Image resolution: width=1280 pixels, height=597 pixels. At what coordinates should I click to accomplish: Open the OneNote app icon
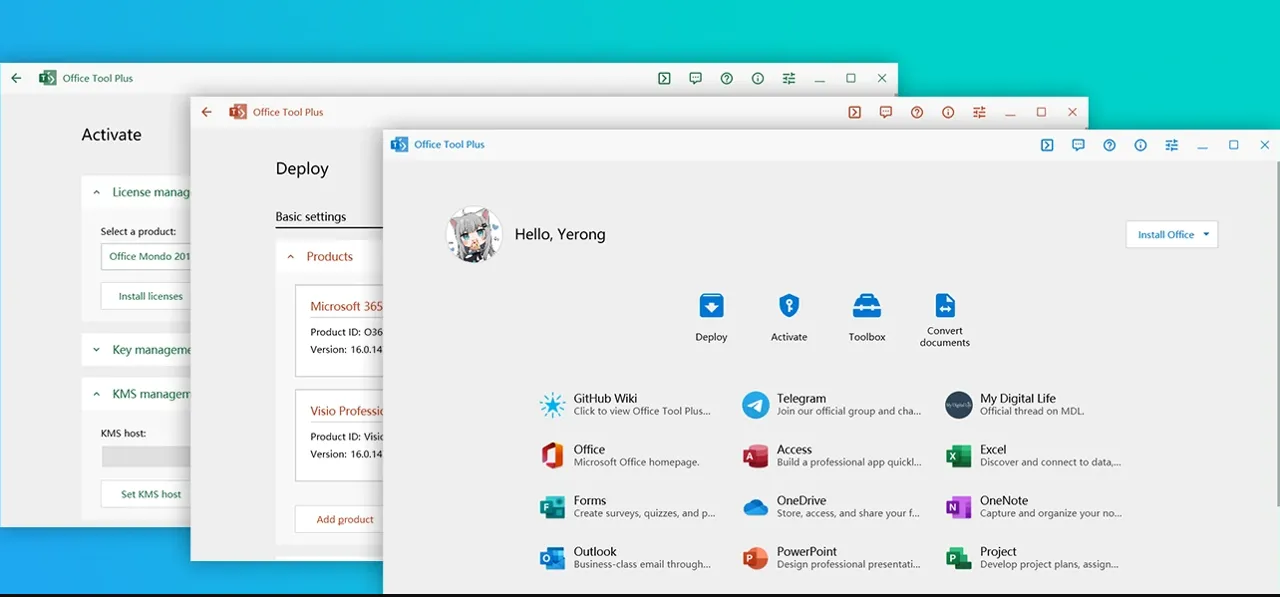point(958,507)
